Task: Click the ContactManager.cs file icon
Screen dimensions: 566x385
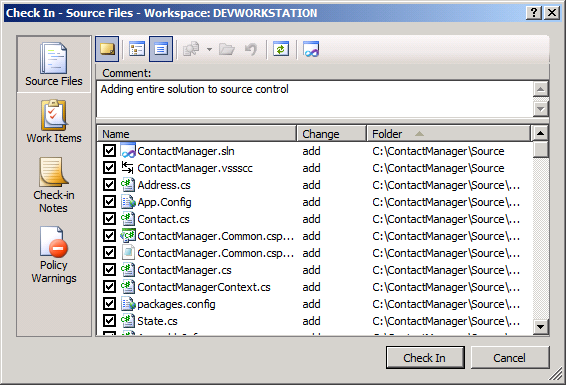Action: (128, 270)
